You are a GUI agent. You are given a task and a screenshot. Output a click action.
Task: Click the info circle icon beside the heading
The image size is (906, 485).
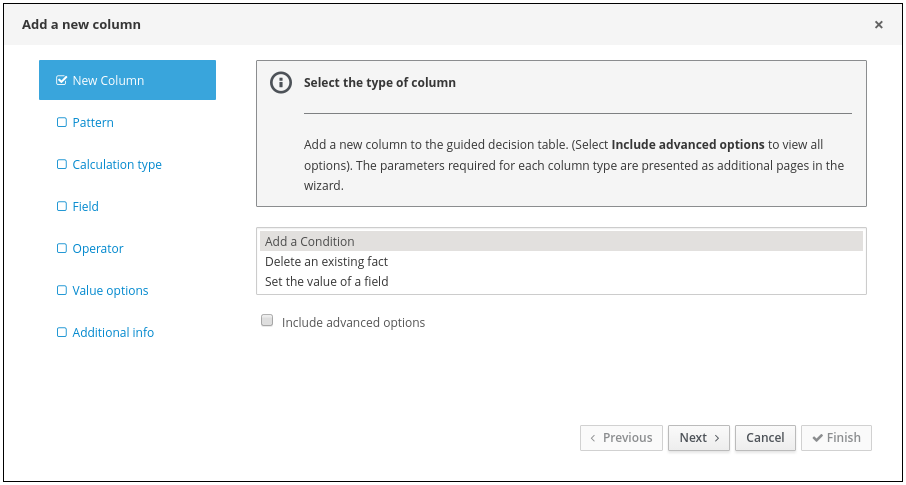tap(281, 83)
